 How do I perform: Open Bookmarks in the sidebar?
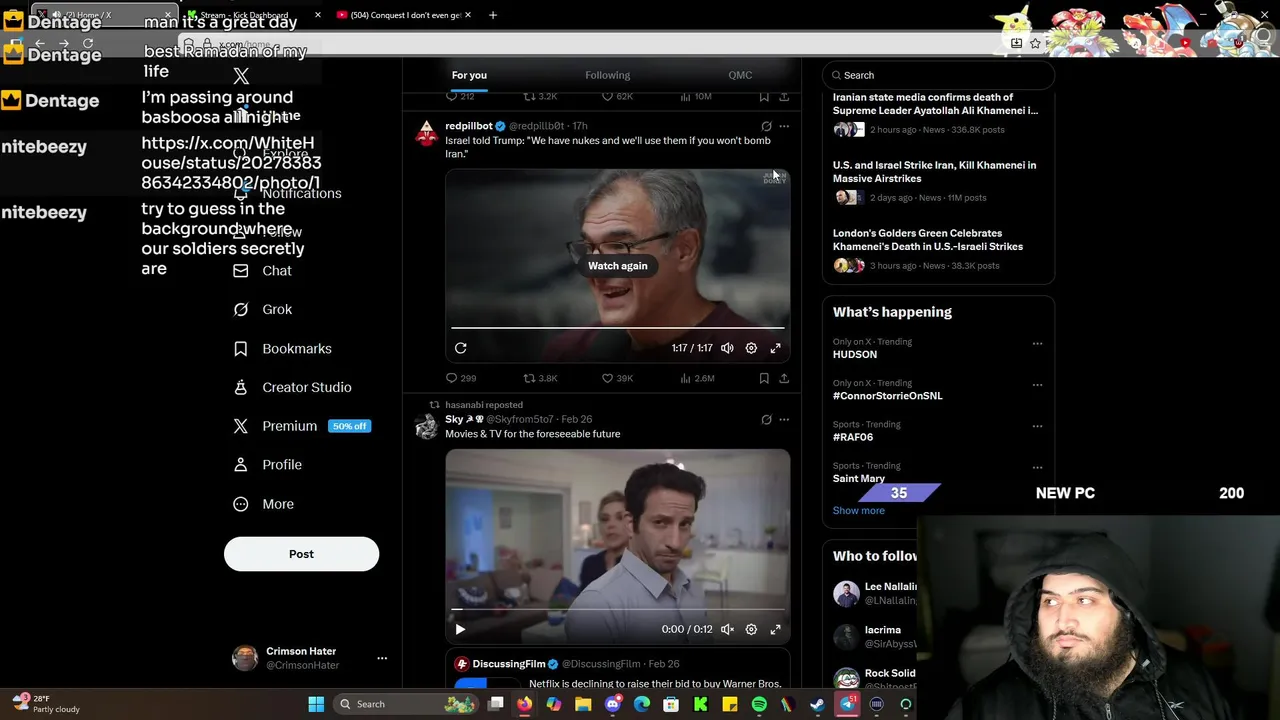(282, 349)
